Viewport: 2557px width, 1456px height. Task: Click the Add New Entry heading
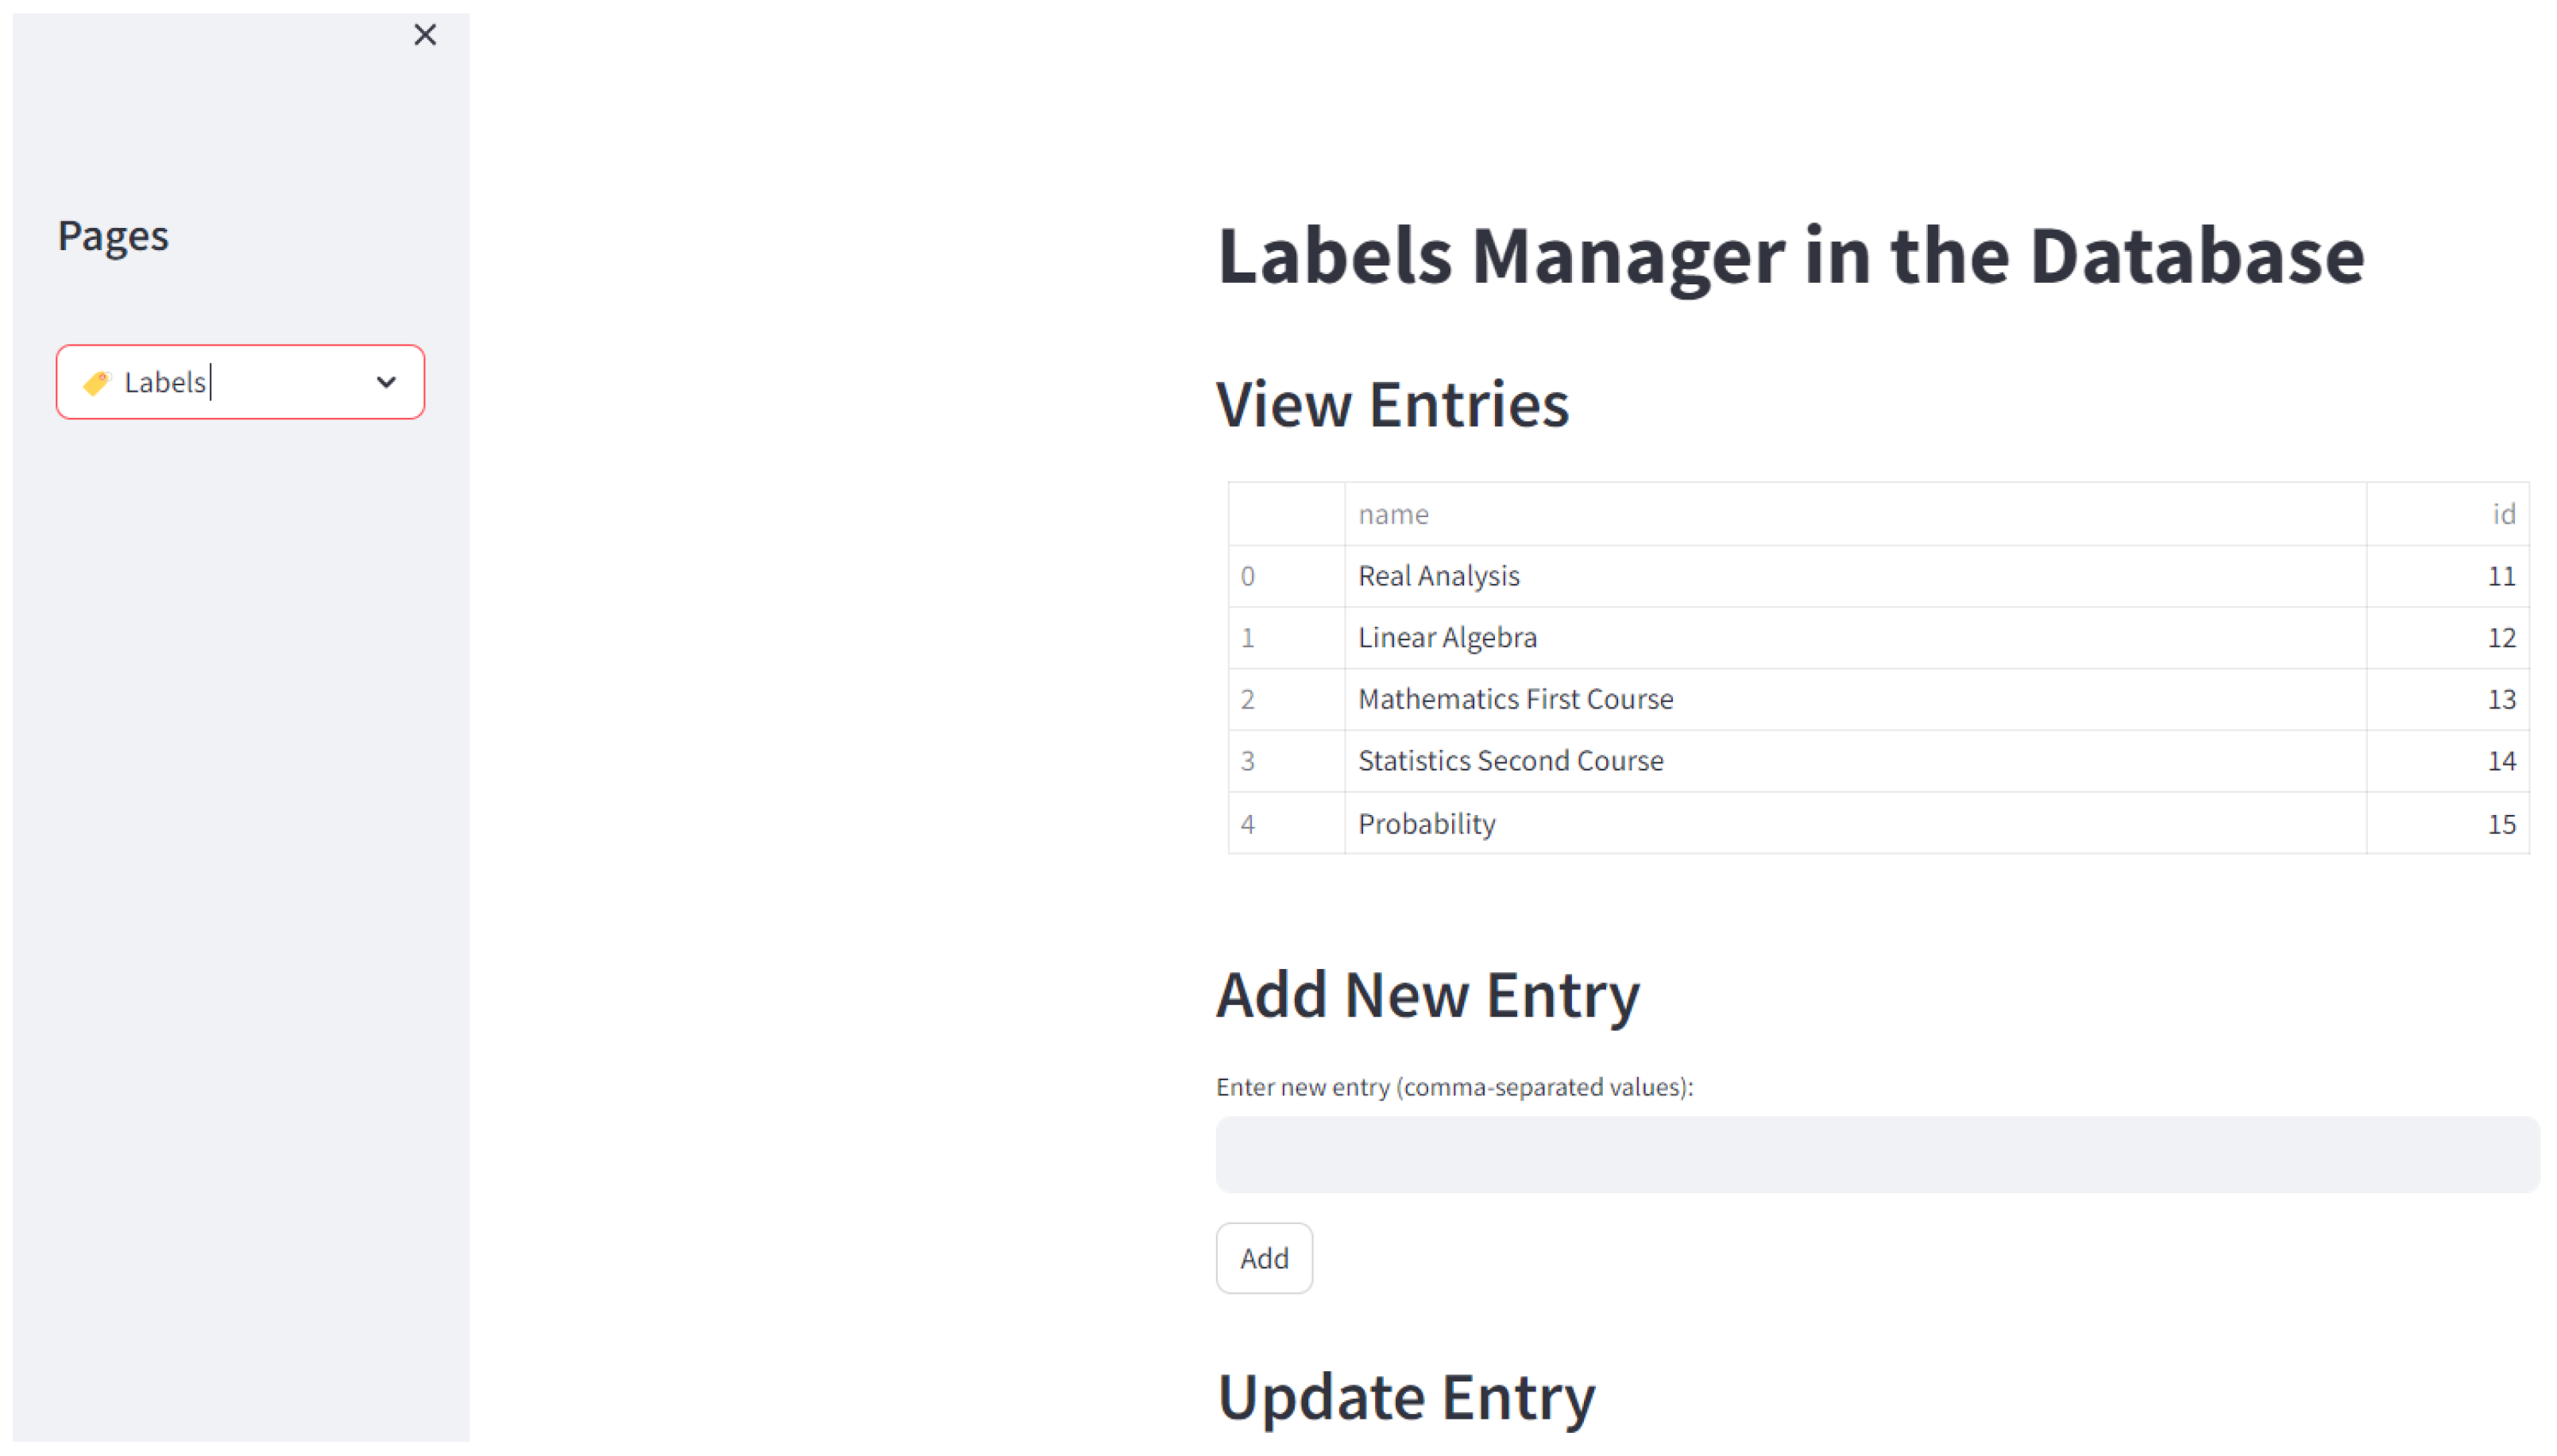(x=1427, y=995)
